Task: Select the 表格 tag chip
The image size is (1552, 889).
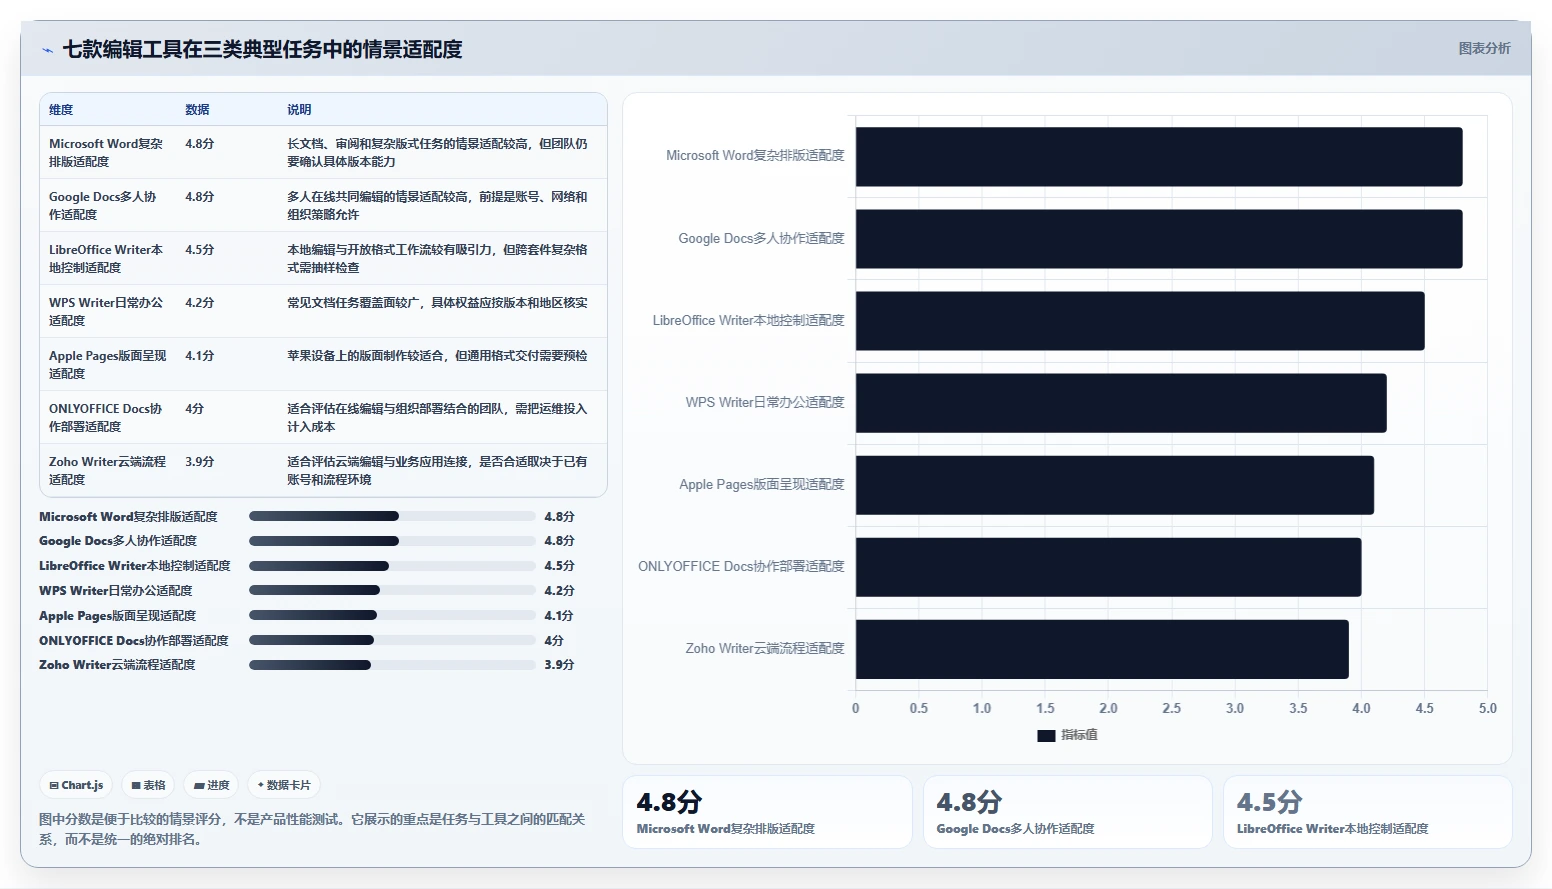Action: [148, 785]
